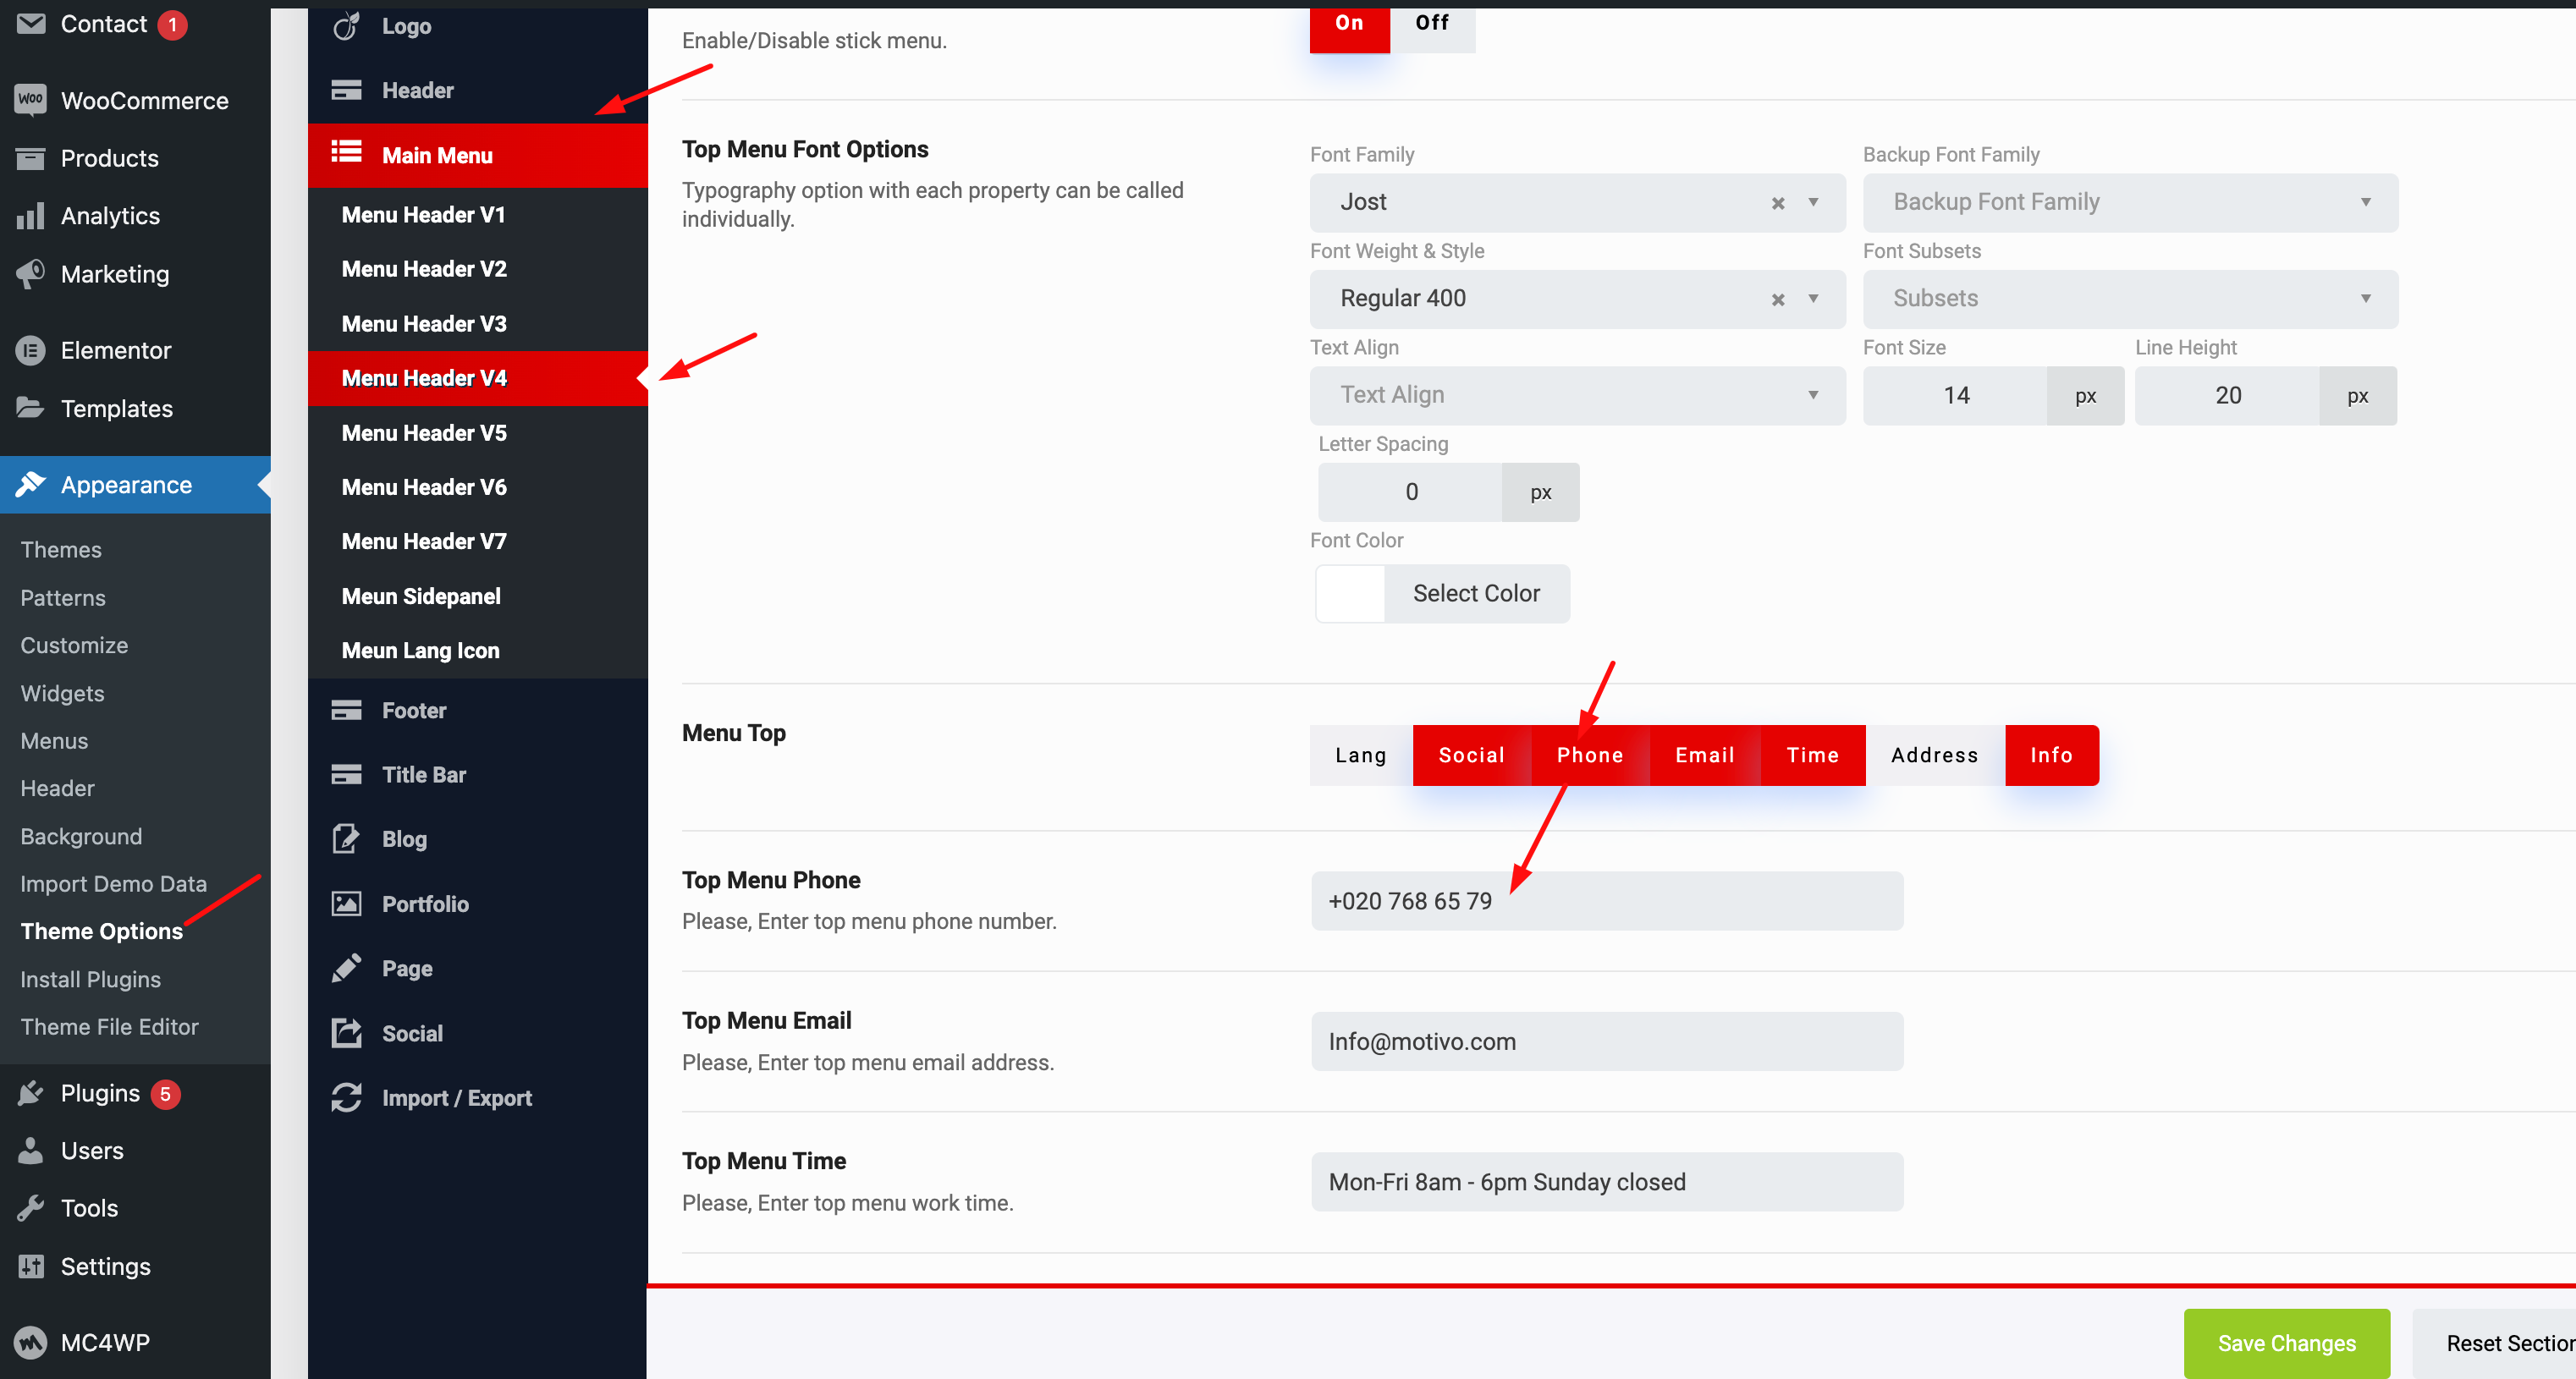Click the Footer section icon

pos(346,710)
